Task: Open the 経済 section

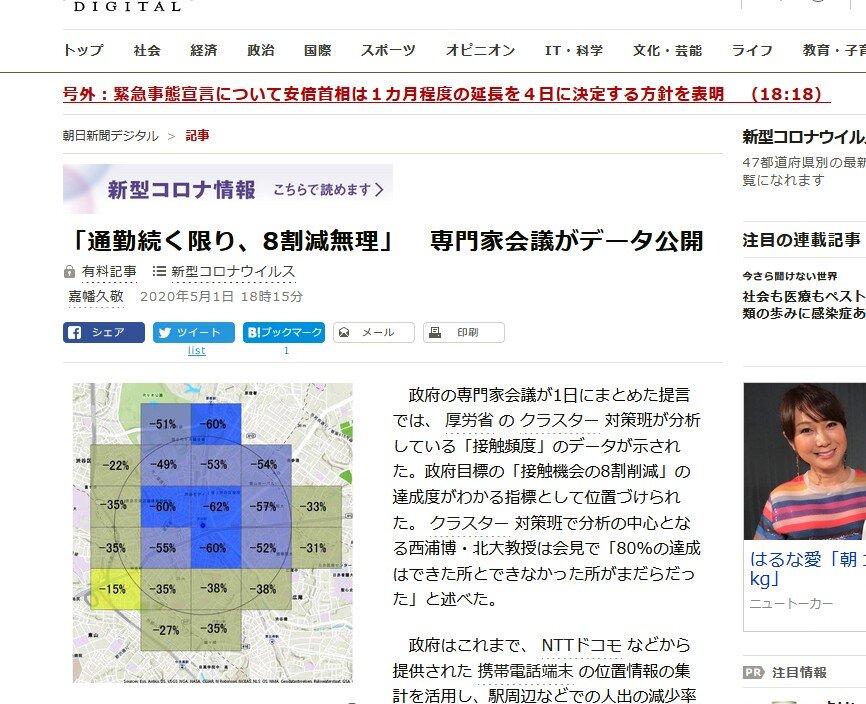Action: point(204,50)
